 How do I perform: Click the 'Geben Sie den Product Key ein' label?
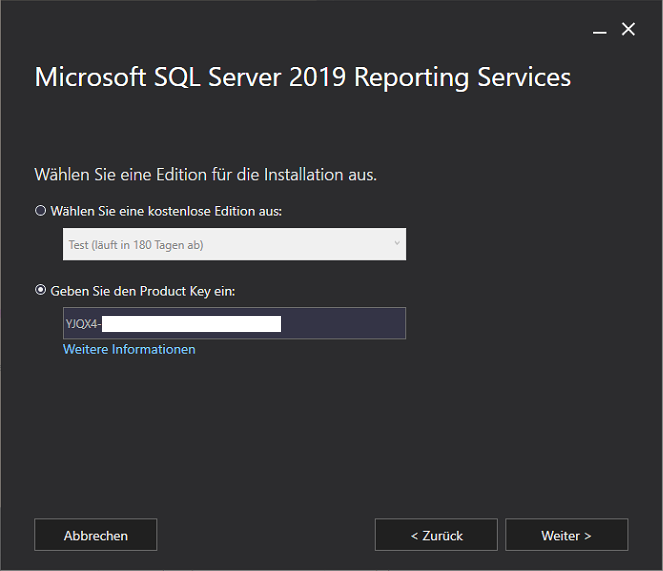click(149, 290)
